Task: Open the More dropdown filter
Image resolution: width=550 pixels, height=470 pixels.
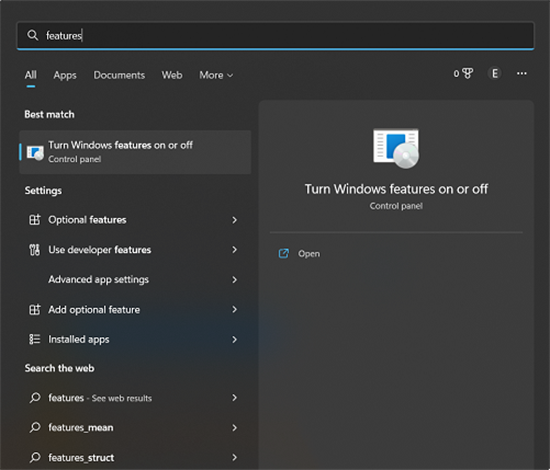Action: pos(216,75)
